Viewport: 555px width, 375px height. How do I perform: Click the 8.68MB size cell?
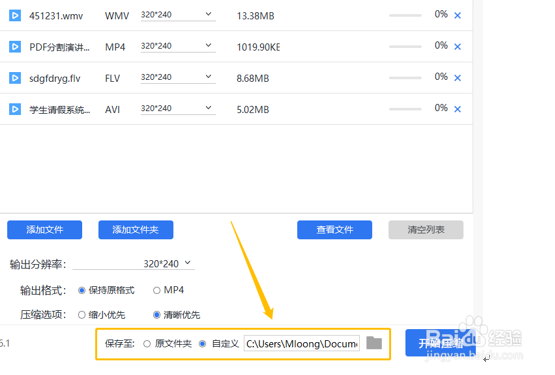coord(253,78)
